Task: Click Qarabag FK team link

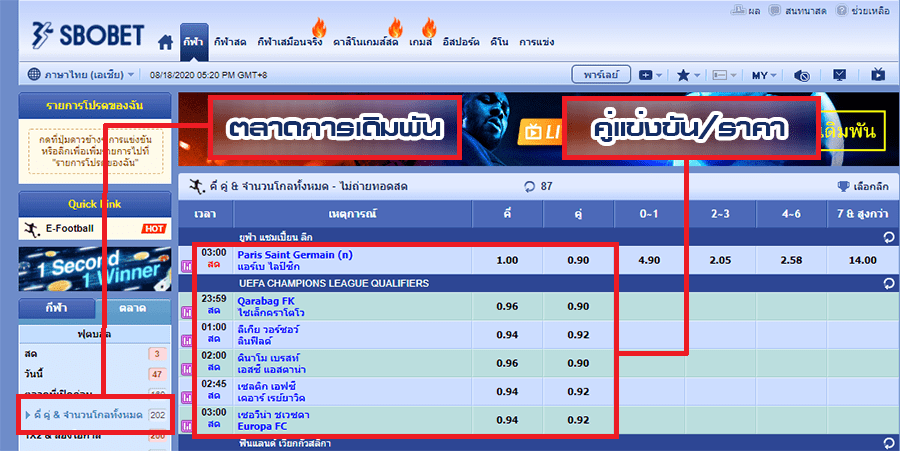Action: pyautogui.click(x=266, y=301)
